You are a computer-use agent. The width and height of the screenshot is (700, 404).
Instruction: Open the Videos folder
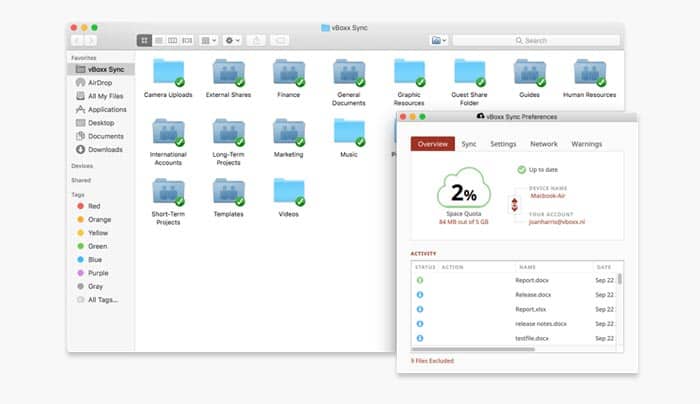coord(288,191)
